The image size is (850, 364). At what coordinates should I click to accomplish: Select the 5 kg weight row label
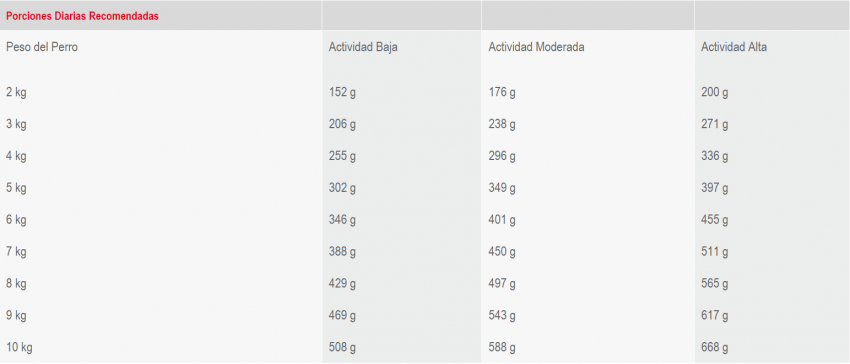(x=16, y=188)
